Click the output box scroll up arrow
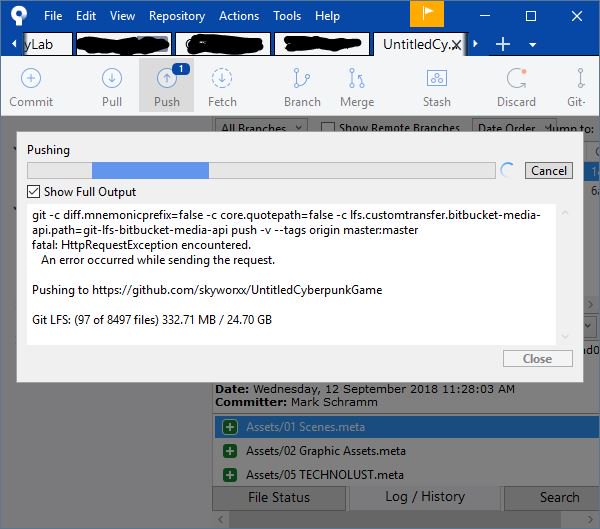600x529 pixels. point(565,212)
